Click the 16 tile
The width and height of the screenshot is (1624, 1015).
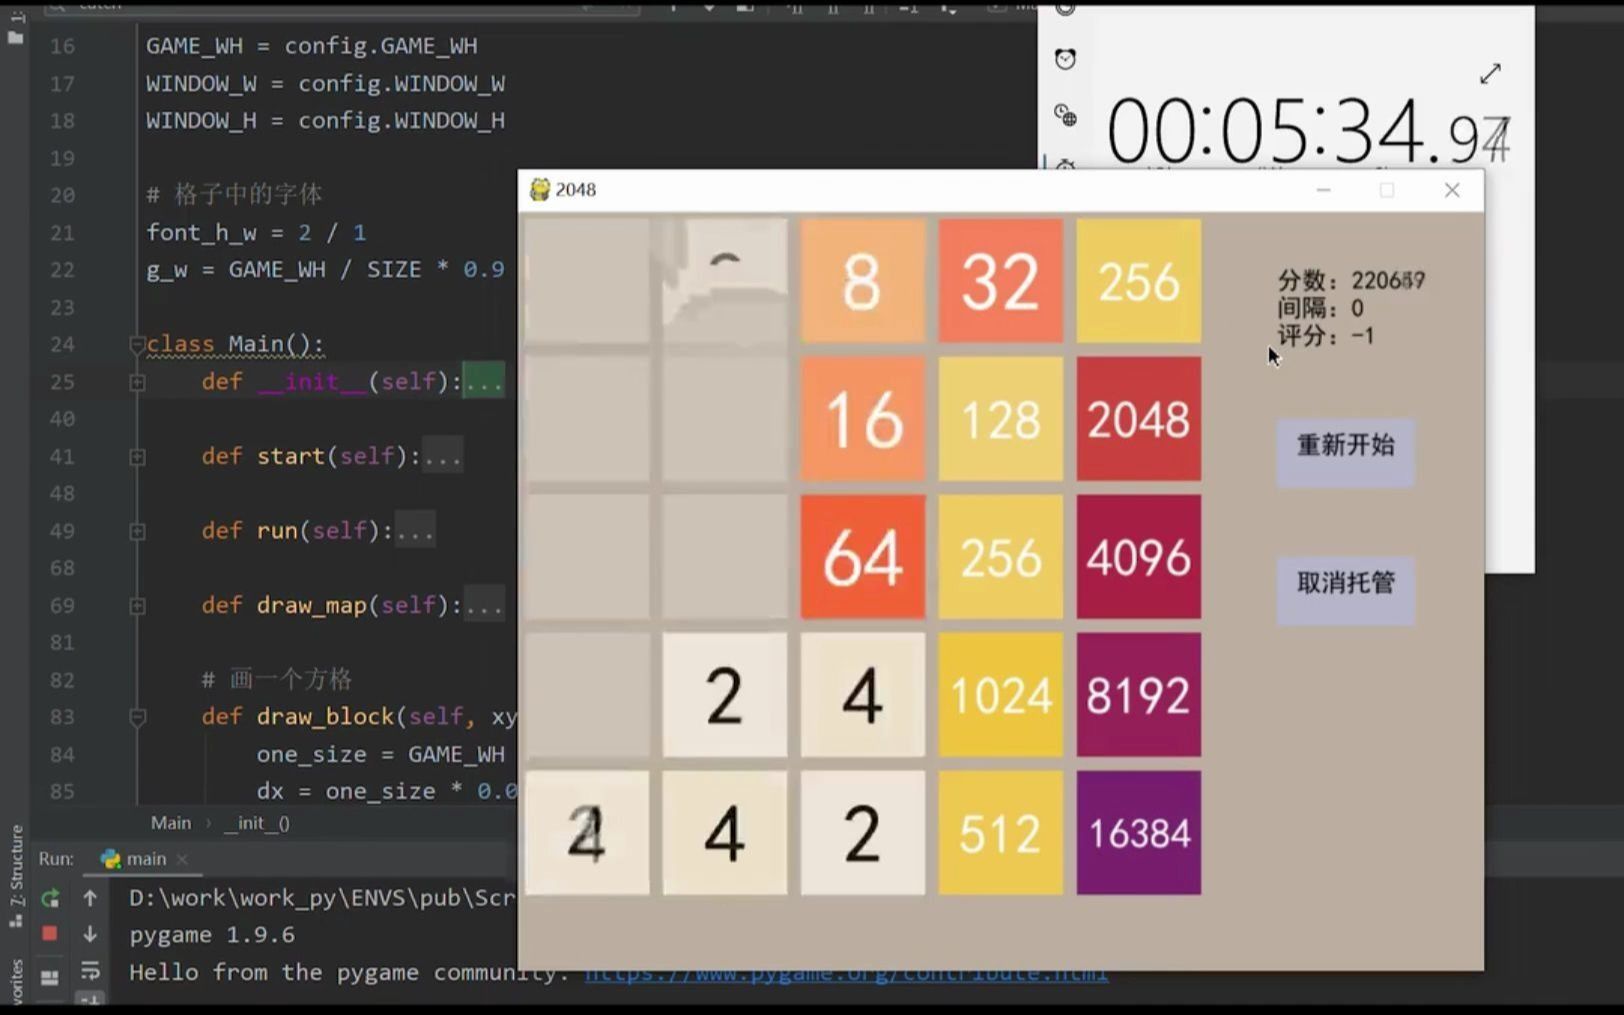click(863, 419)
